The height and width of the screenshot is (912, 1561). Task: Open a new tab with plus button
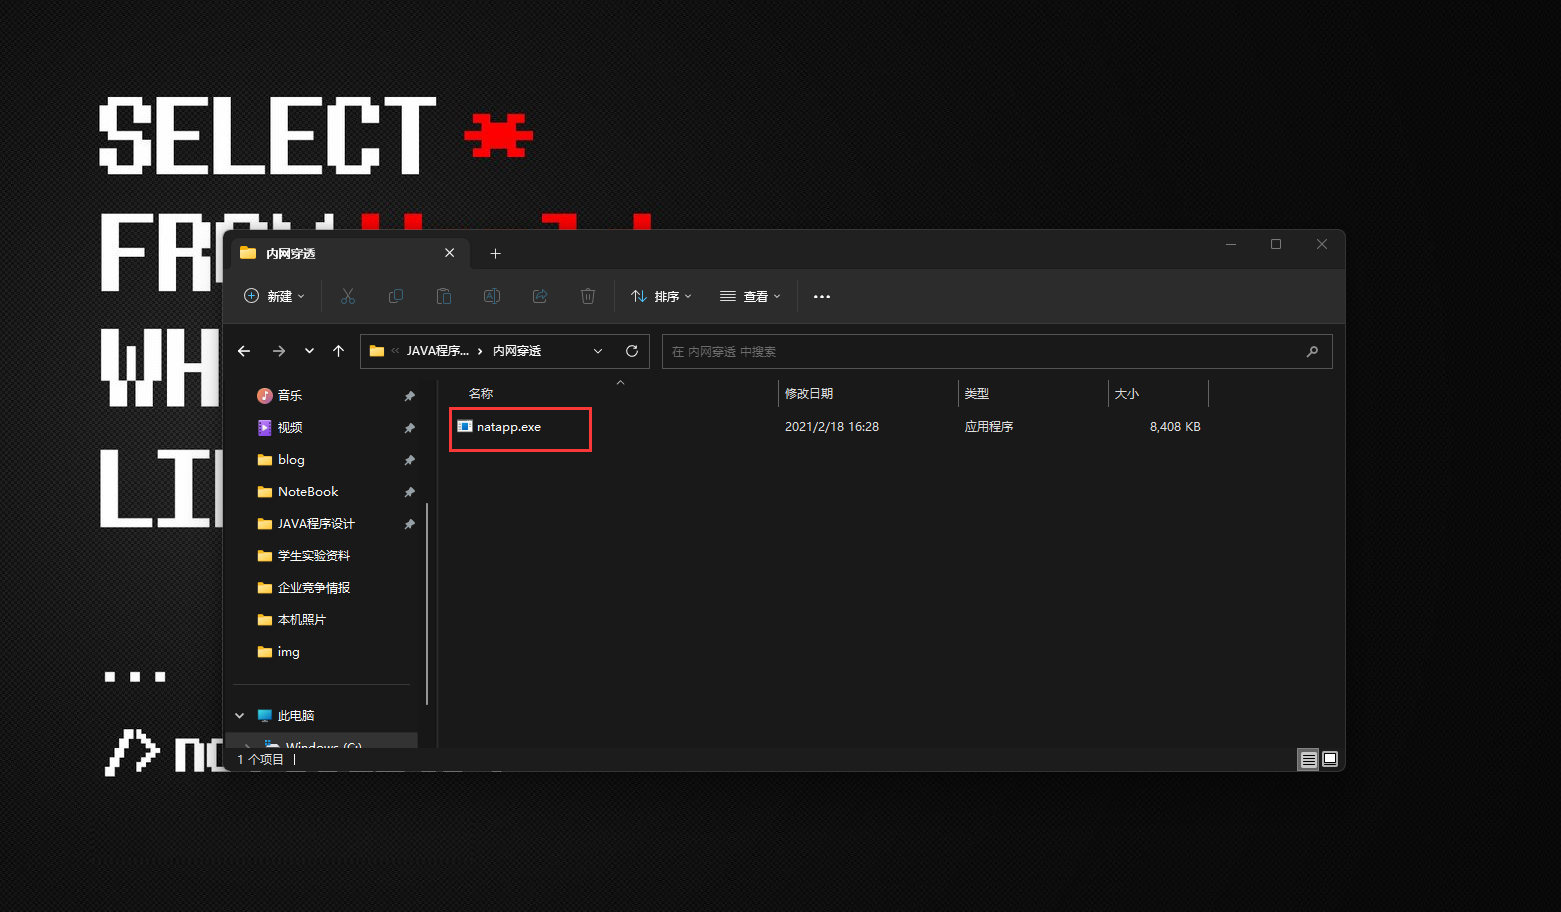click(x=495, y=254)
